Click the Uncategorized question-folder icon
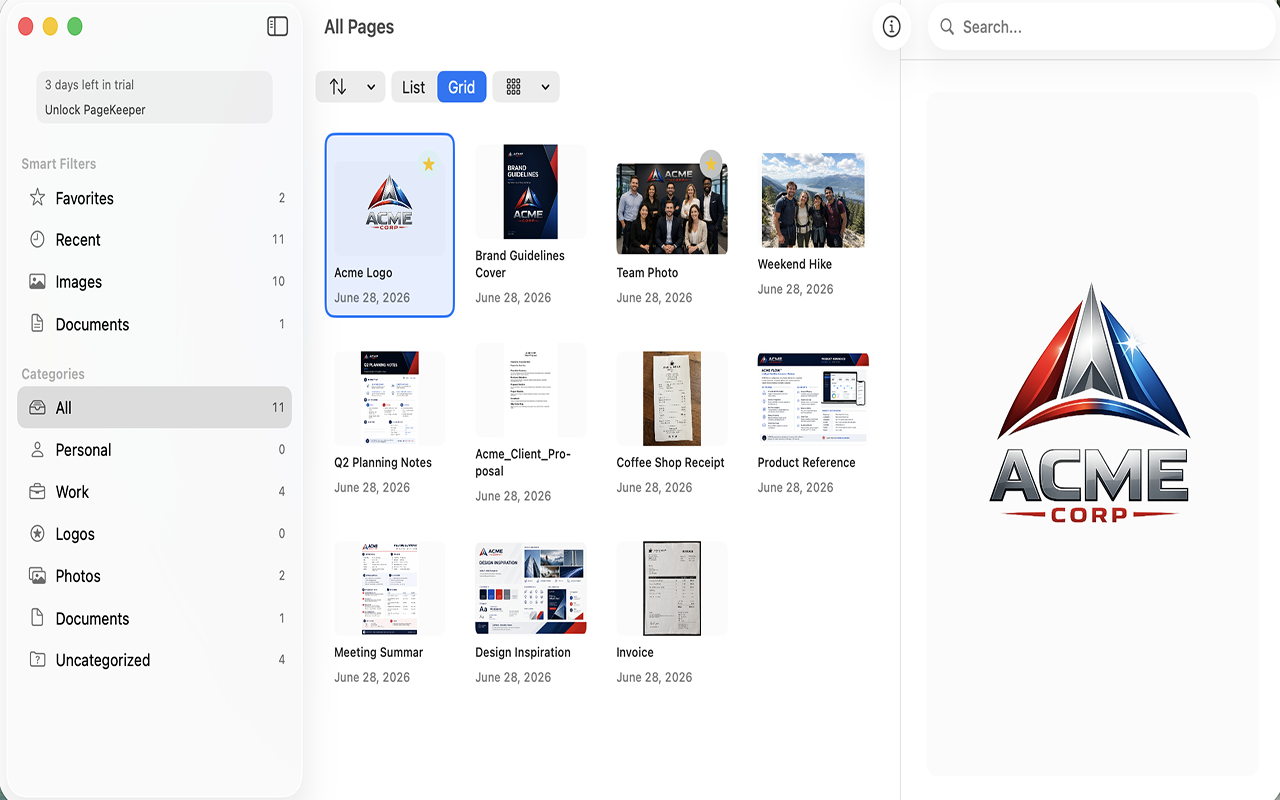 click(x=37, y=659)
